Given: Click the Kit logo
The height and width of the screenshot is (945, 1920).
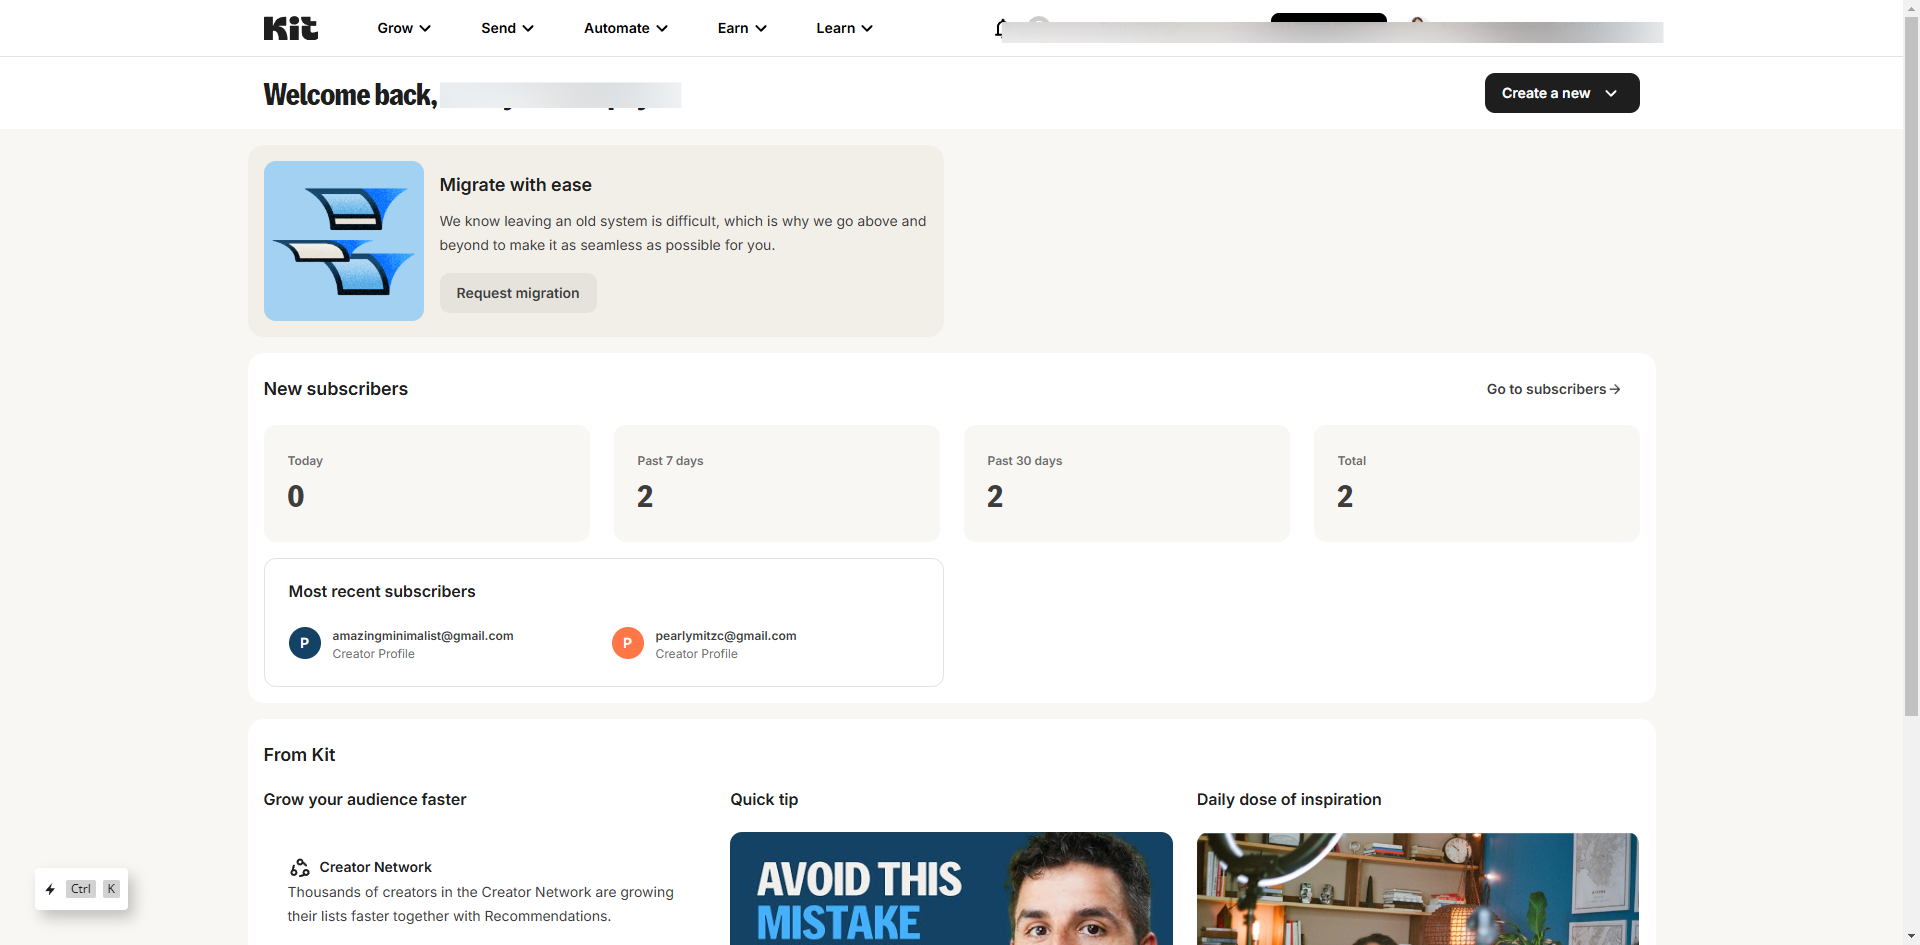Looking at the screenshot, I should (x=290, y=28).
